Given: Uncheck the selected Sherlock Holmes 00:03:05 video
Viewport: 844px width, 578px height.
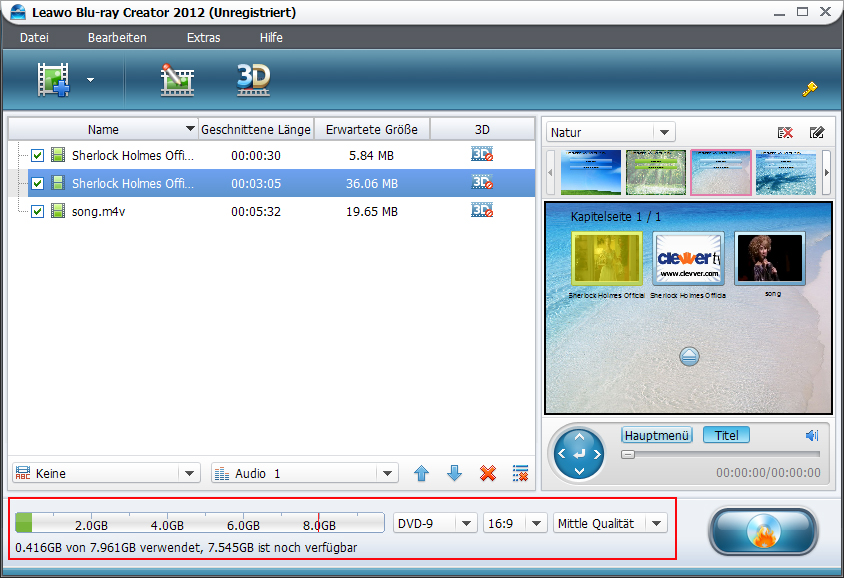Looking at the screenshot, I should [x=37, y=184].
